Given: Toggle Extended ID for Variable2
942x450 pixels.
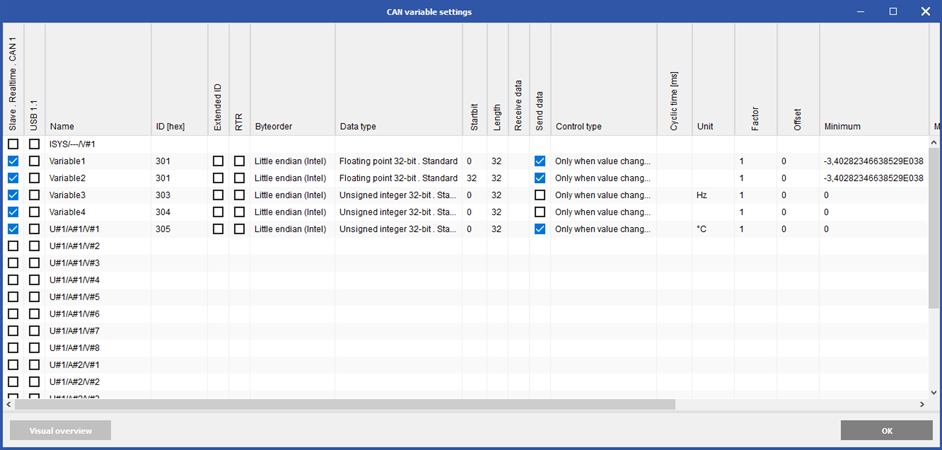Looking at the screenshot, I should click(218, 178).
